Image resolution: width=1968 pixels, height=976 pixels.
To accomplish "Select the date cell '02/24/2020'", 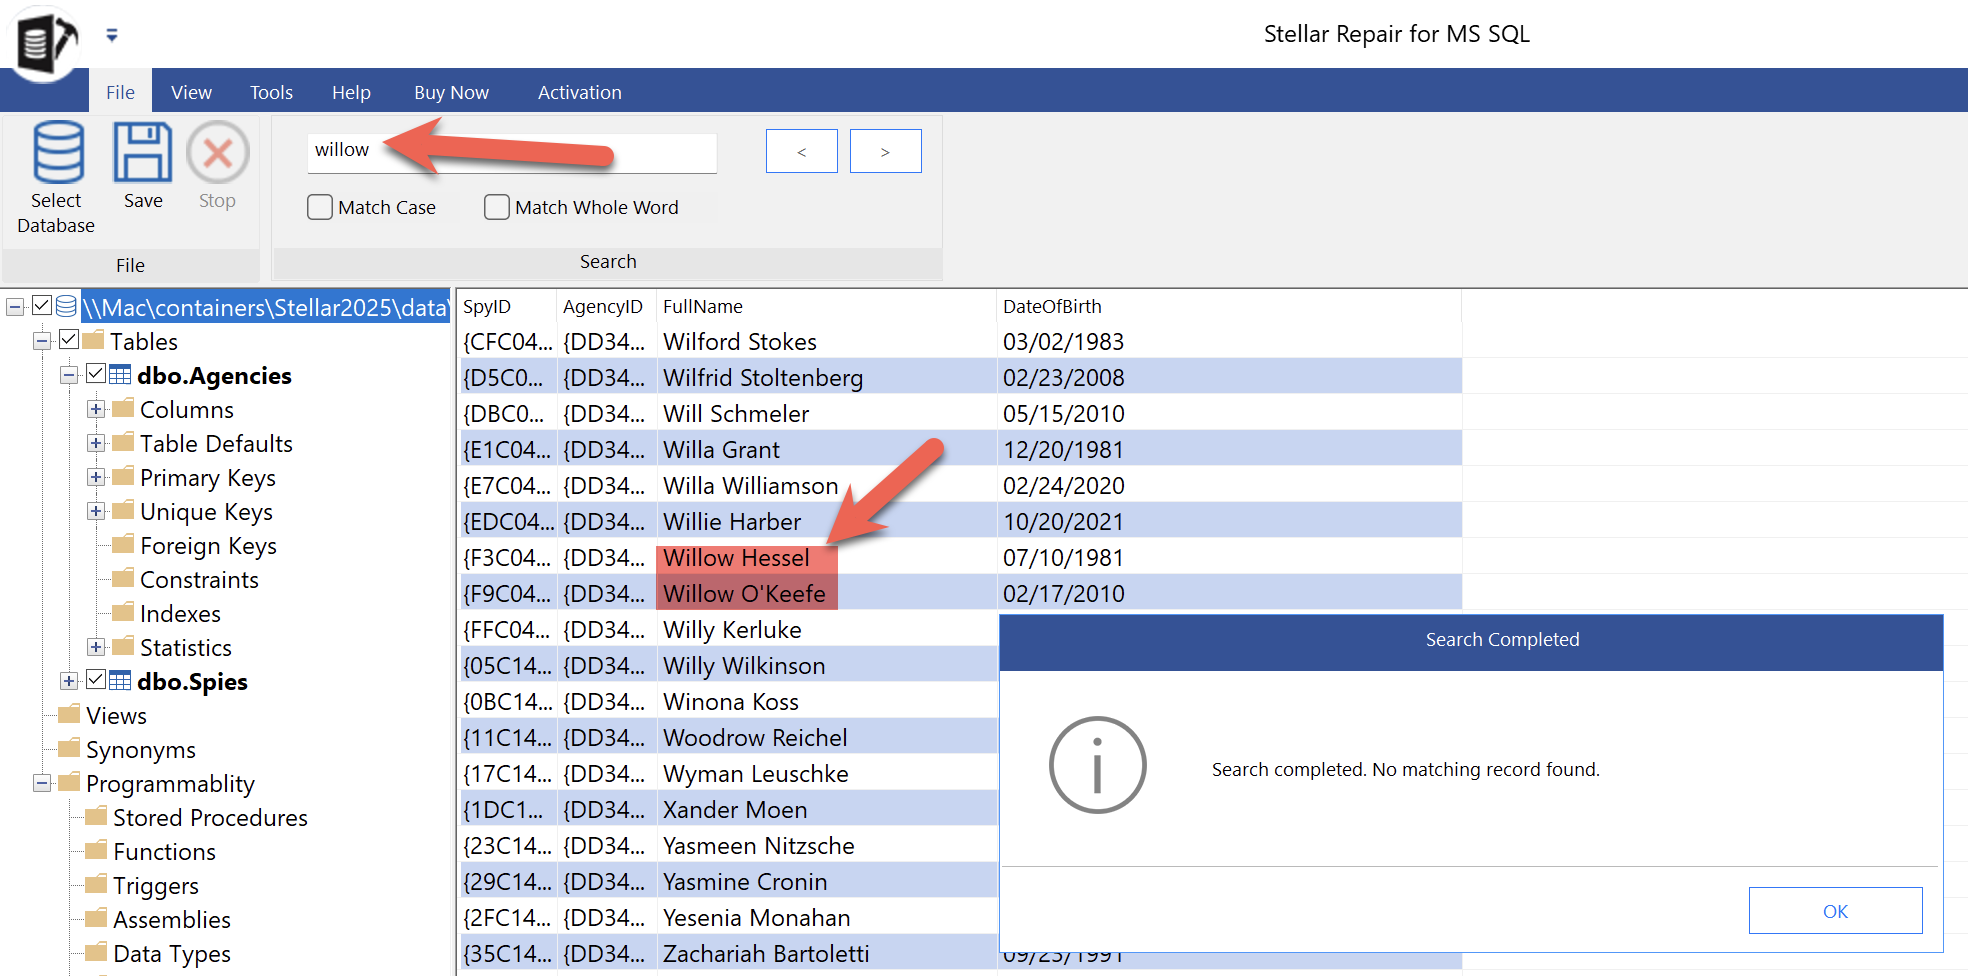I will tap(1229, 485).
